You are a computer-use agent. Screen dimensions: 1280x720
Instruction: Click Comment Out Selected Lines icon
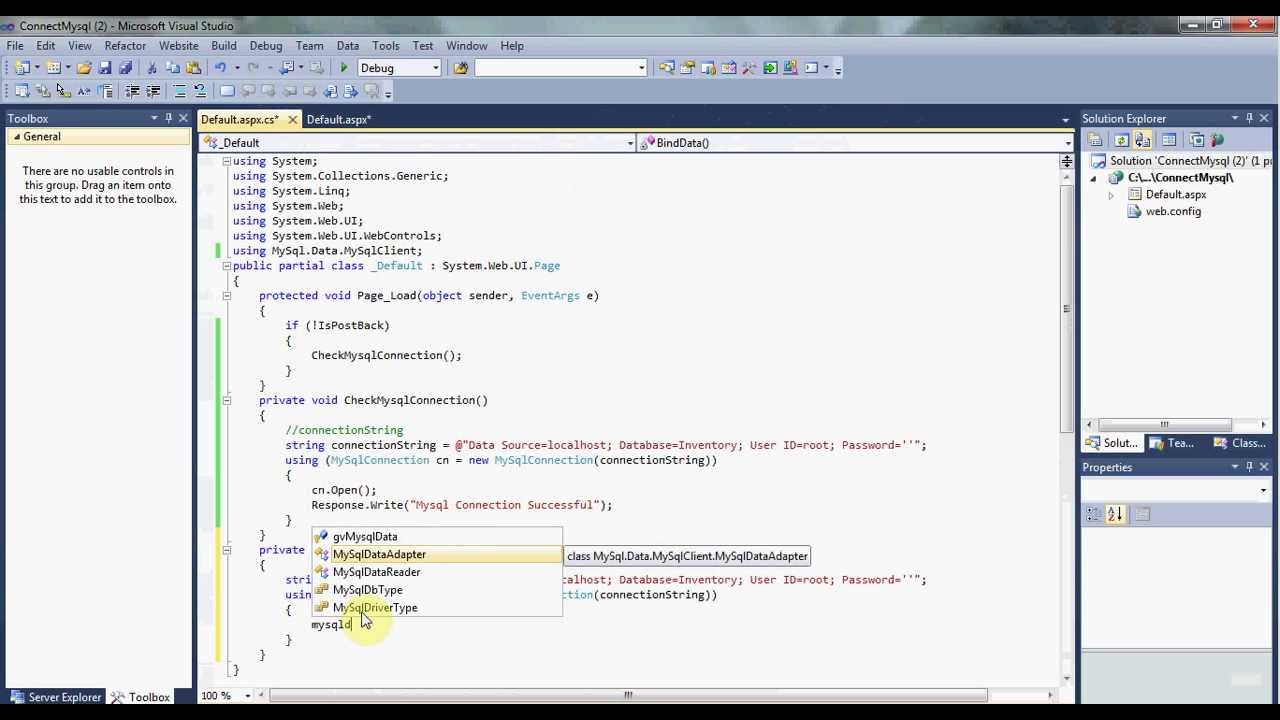pos(180,91)
